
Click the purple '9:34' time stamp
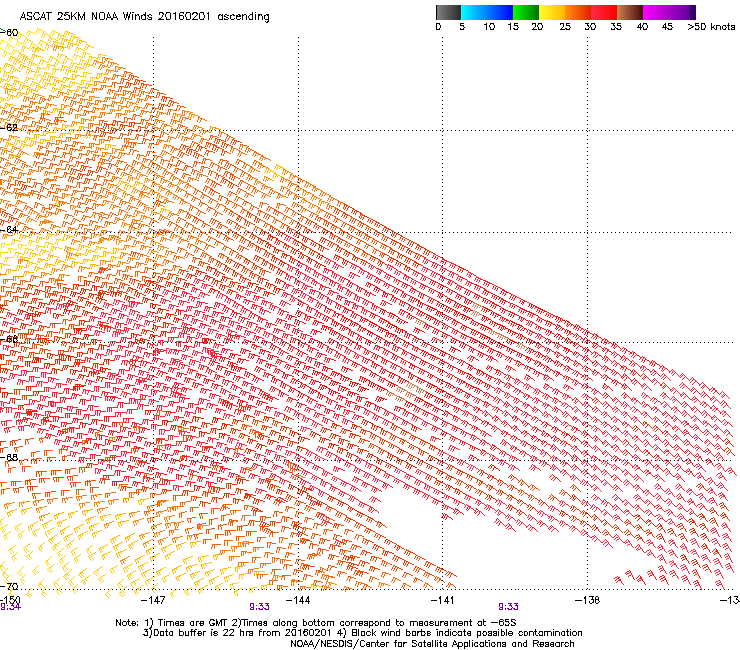[10, 607]
